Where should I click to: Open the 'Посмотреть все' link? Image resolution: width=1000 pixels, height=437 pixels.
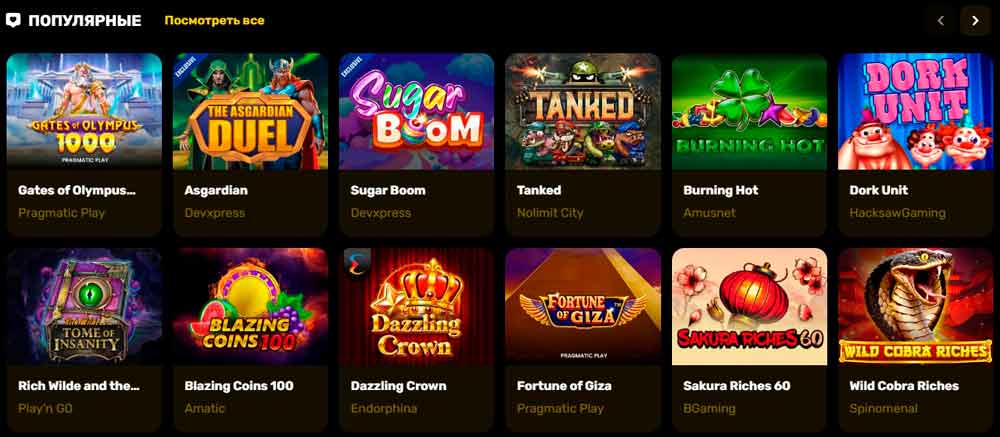coord(214,20)
